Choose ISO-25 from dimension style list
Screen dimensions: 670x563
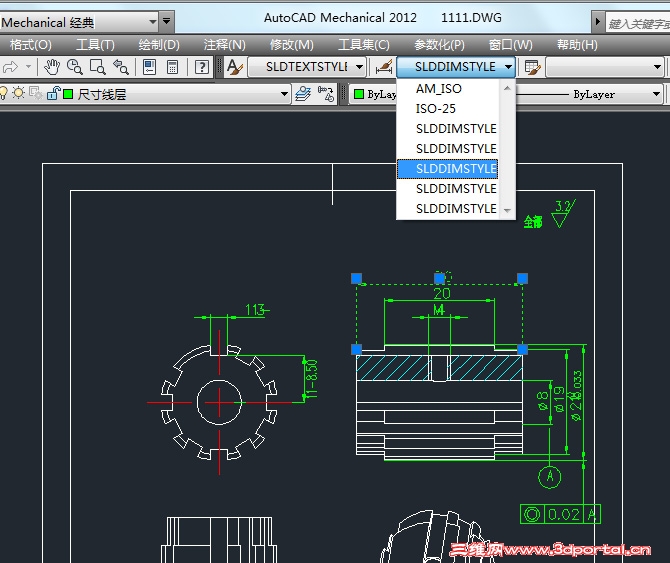(x=448, y=108)
